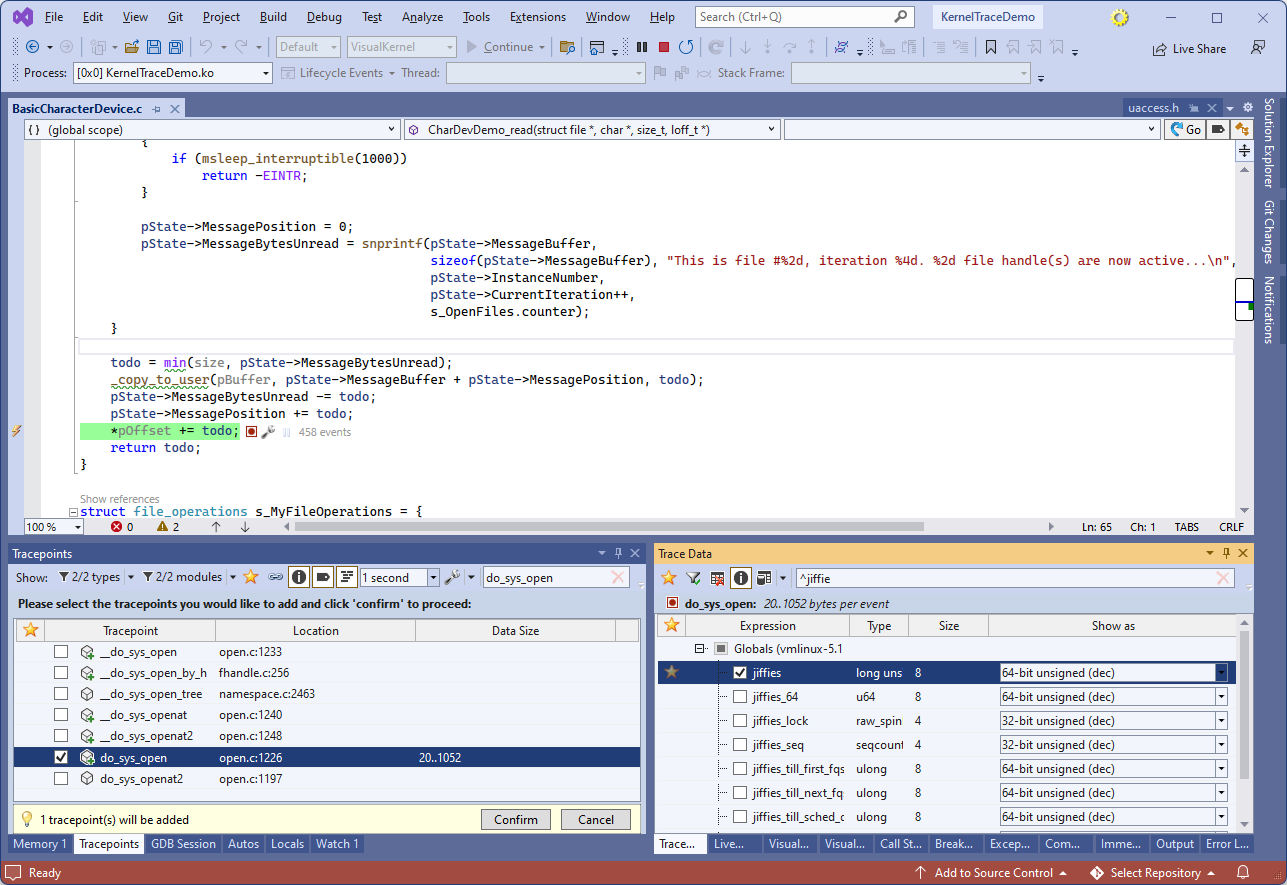
Task: Switch to the GDB Session tab
Action: [x=183, y=844]
